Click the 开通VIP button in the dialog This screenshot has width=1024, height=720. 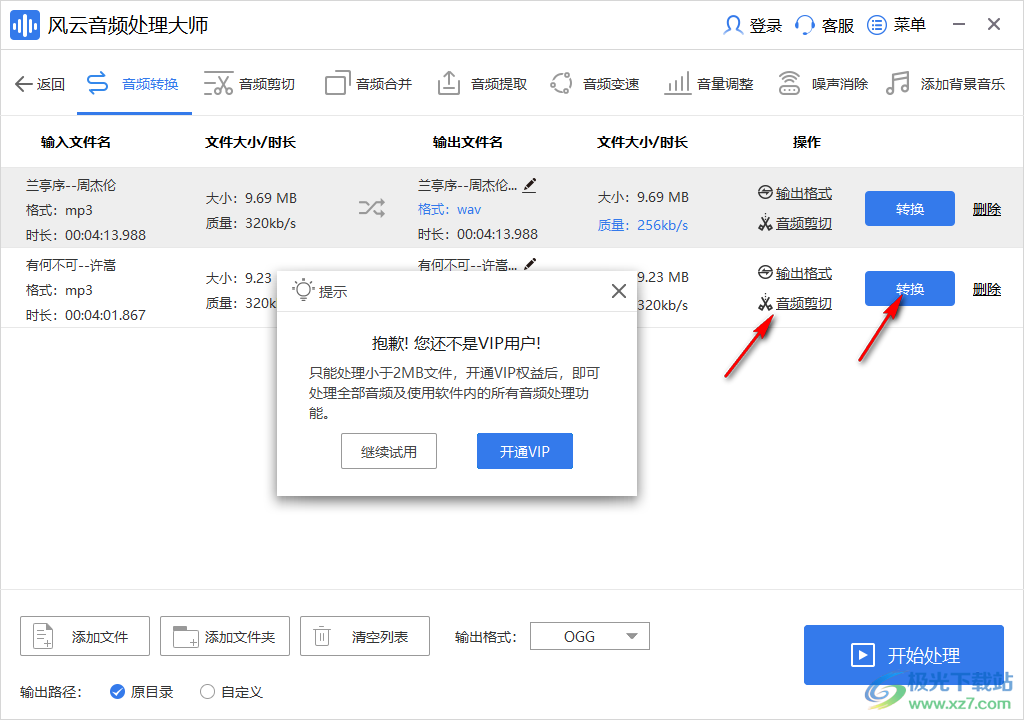(524, 450)
